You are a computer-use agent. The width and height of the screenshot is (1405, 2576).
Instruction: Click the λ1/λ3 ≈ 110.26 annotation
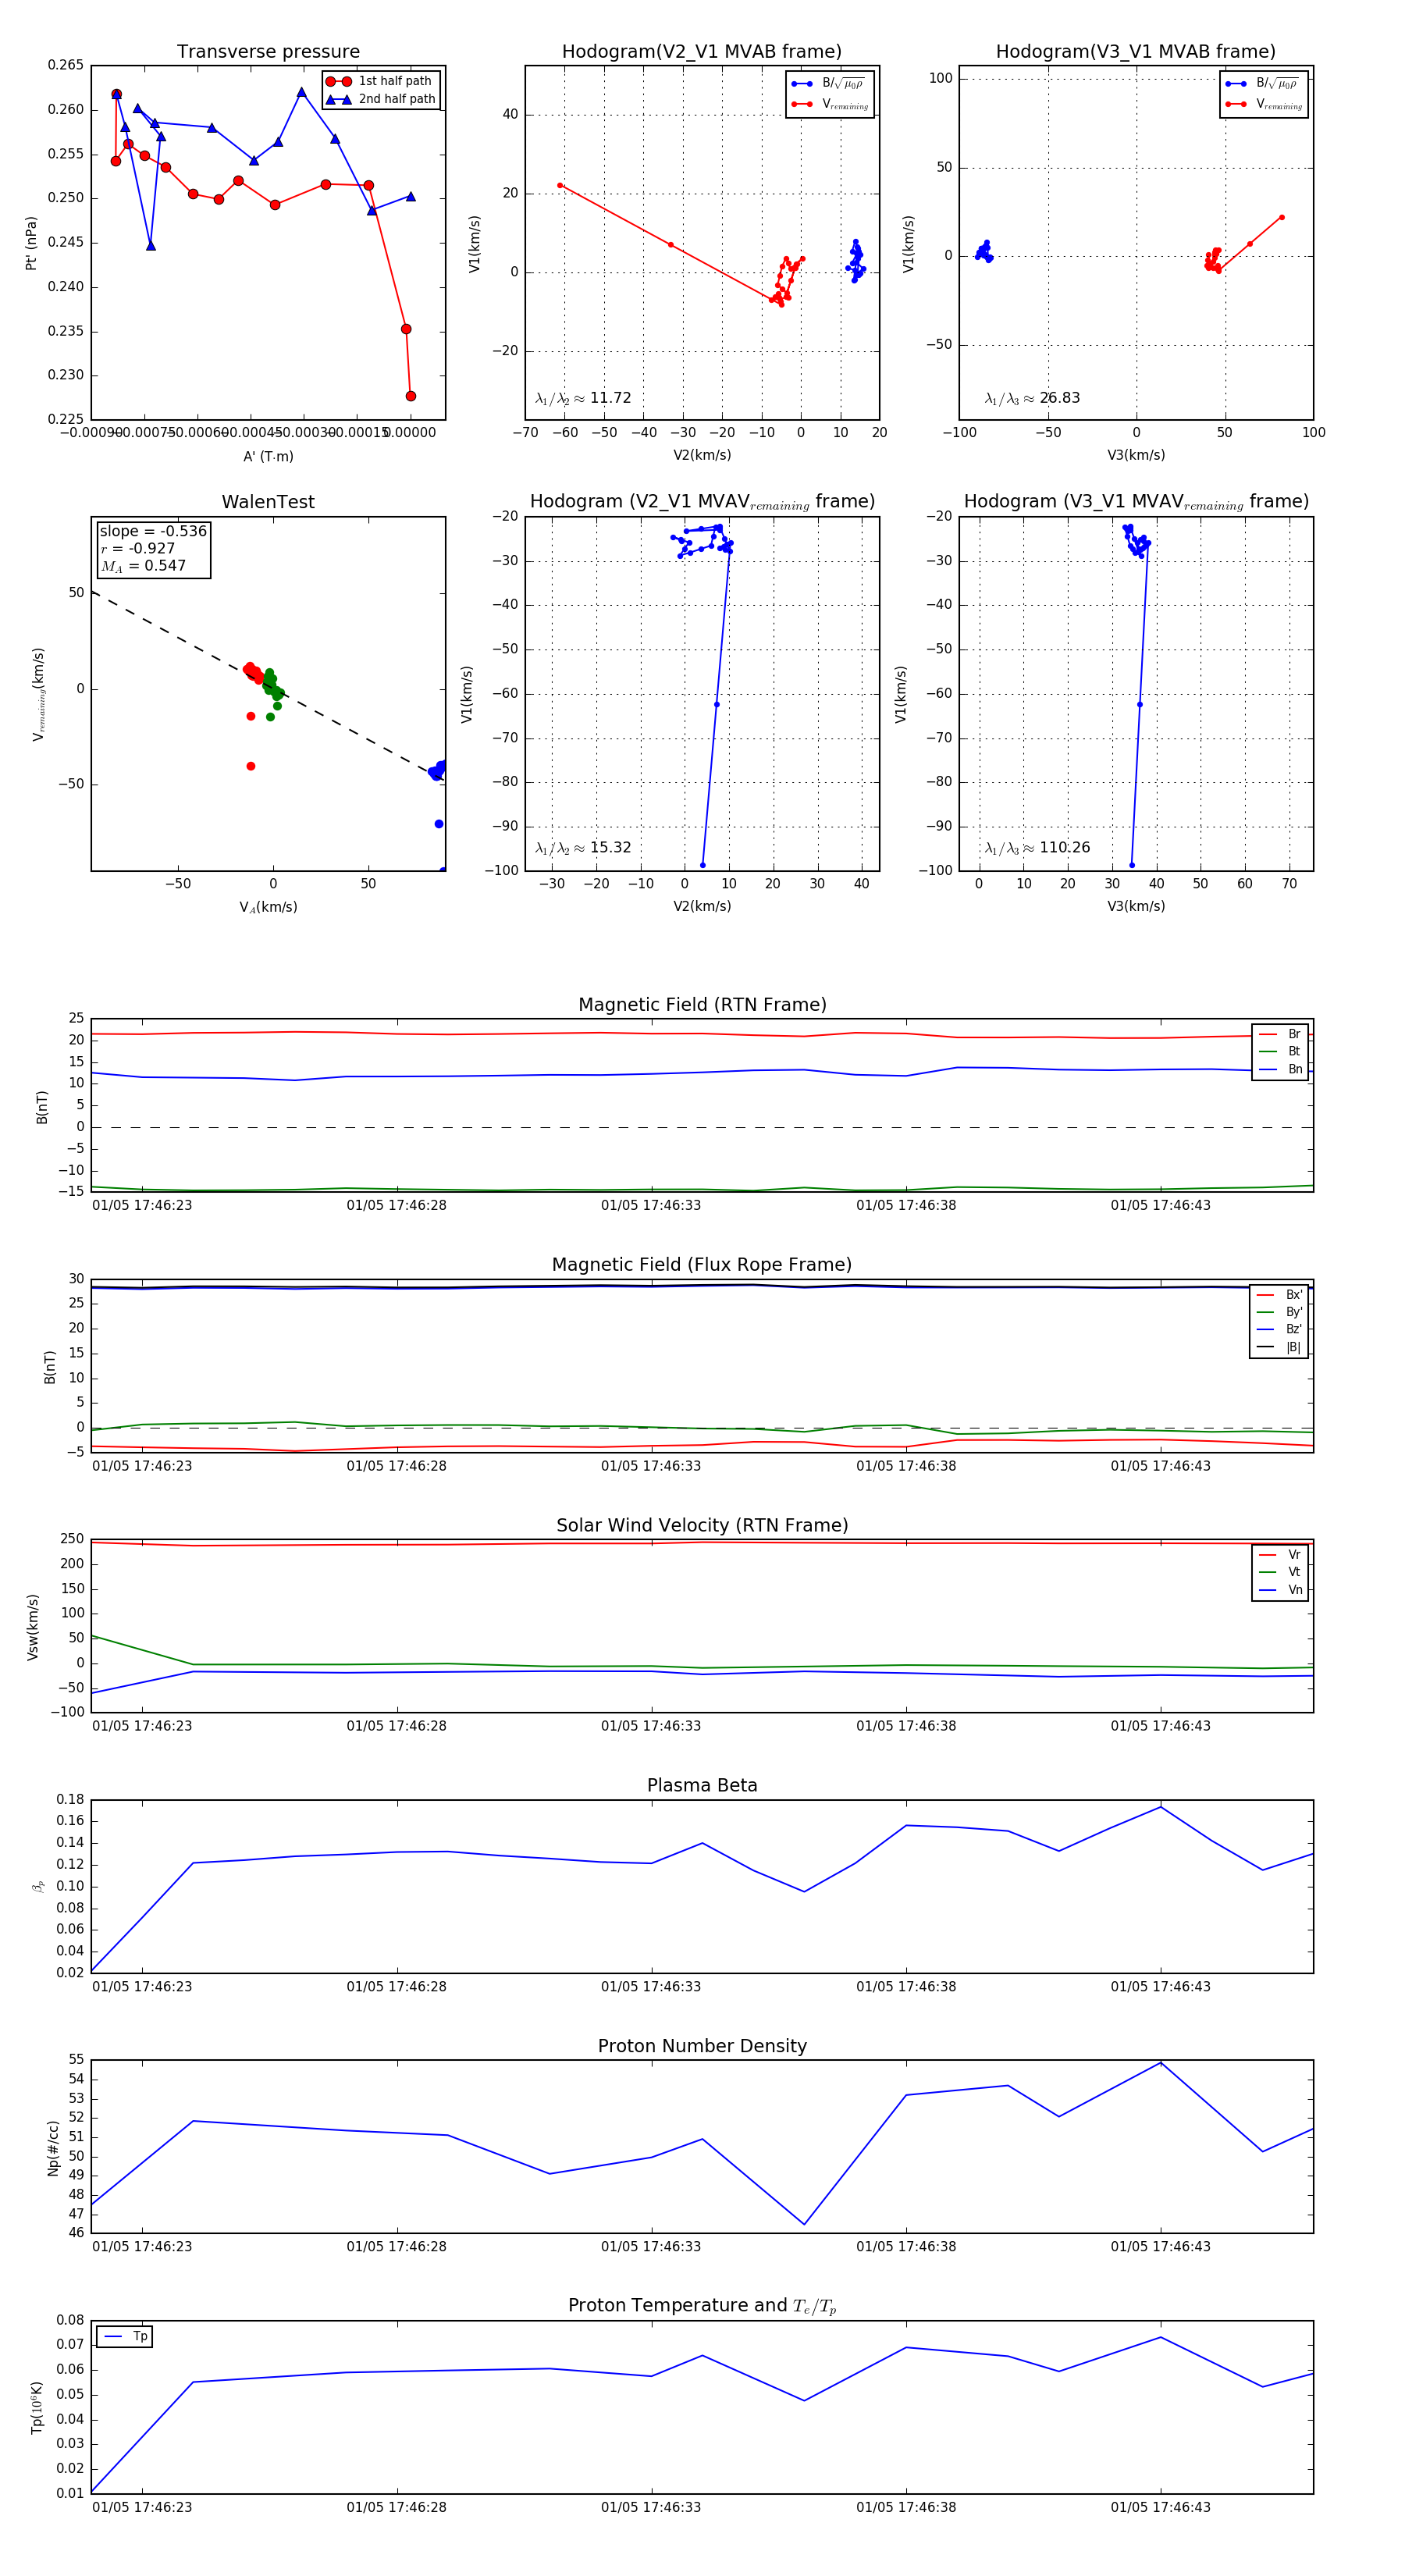(x=1037, y=848)
